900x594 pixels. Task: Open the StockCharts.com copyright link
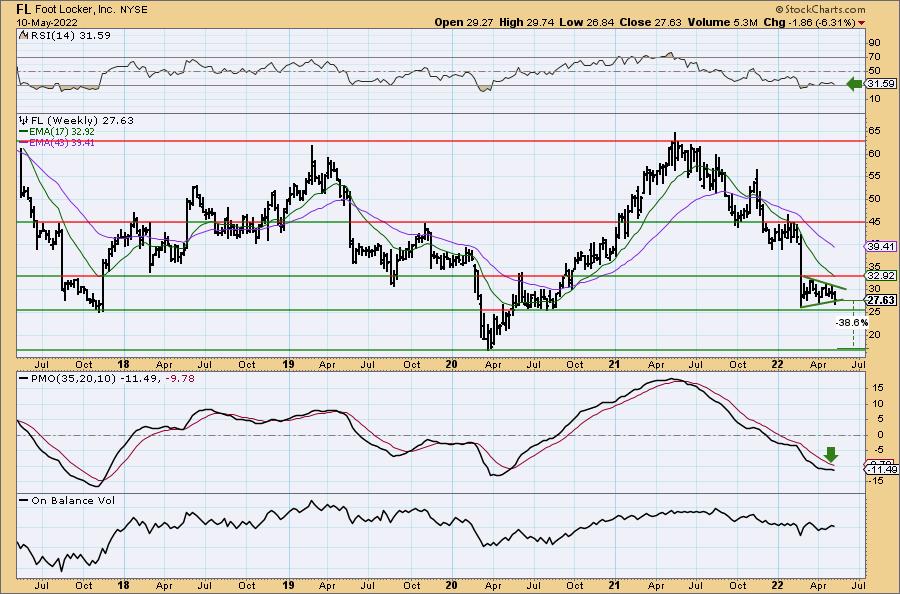820,10
